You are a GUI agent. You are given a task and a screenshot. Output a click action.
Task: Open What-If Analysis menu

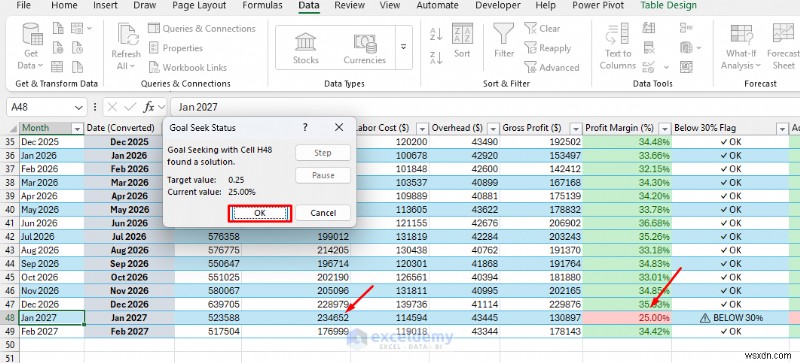point(741,47)
